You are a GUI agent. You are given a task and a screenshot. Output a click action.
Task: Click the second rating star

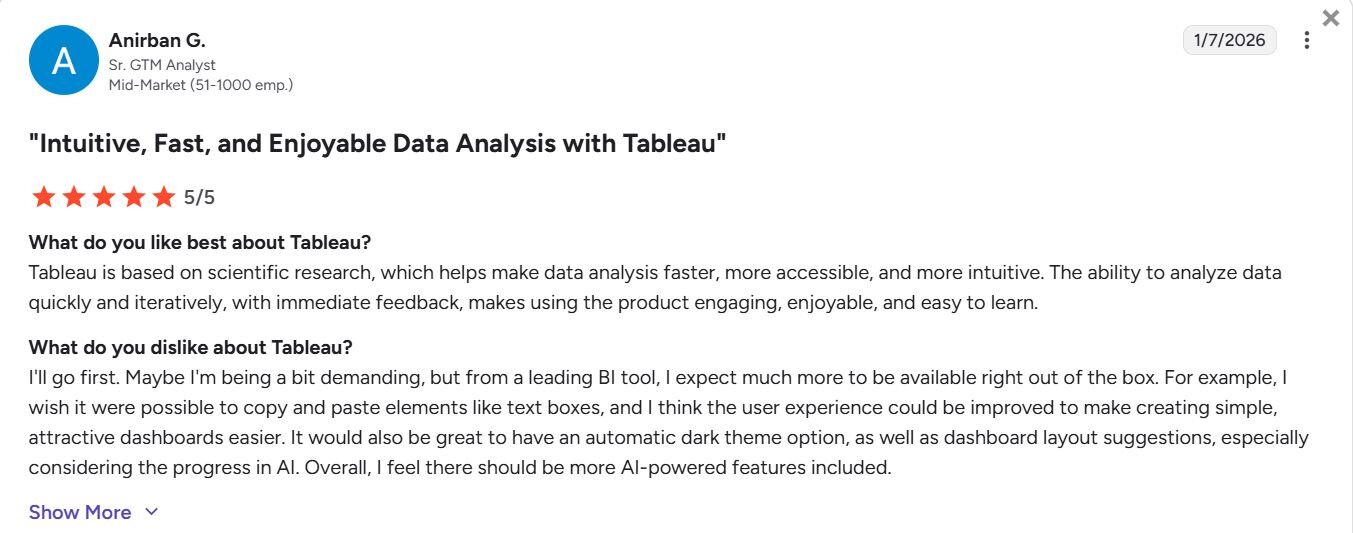(73, 197)
